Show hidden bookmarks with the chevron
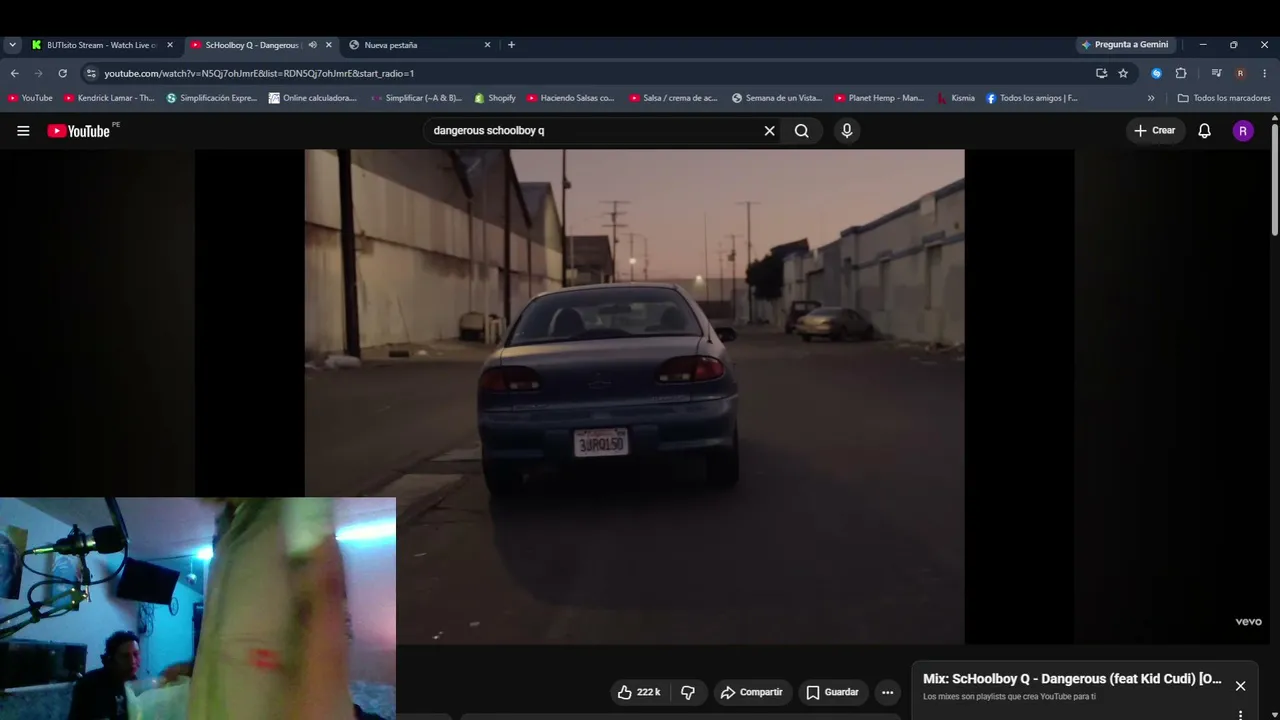This screenshot has width=1280, height=720. pyautogui.click(x=1151, y=98)
